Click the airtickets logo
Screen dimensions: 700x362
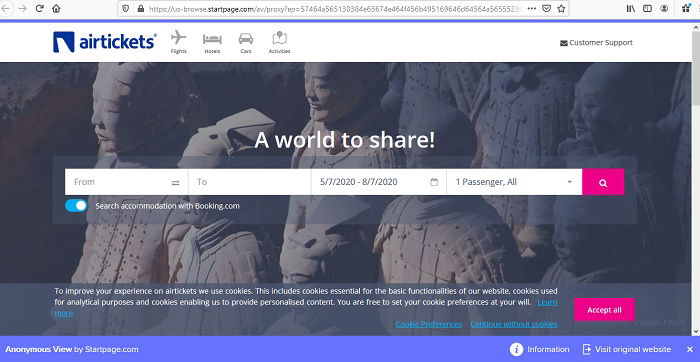(x=104, y=42)
